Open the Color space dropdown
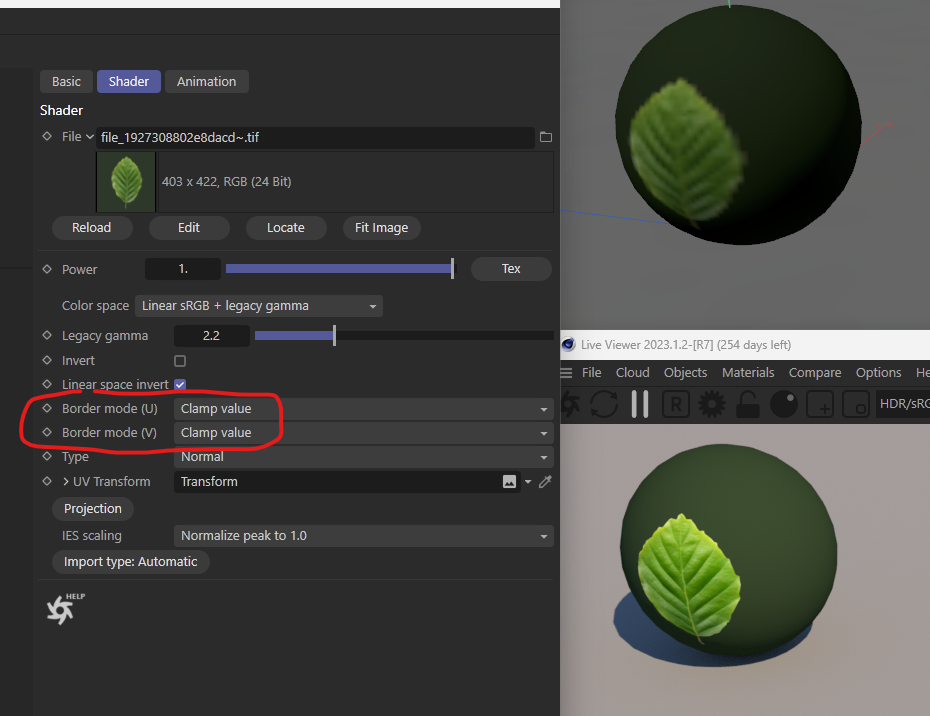This screenshot has height=716, width=930. pyautogui.click(x=259, y=306)
